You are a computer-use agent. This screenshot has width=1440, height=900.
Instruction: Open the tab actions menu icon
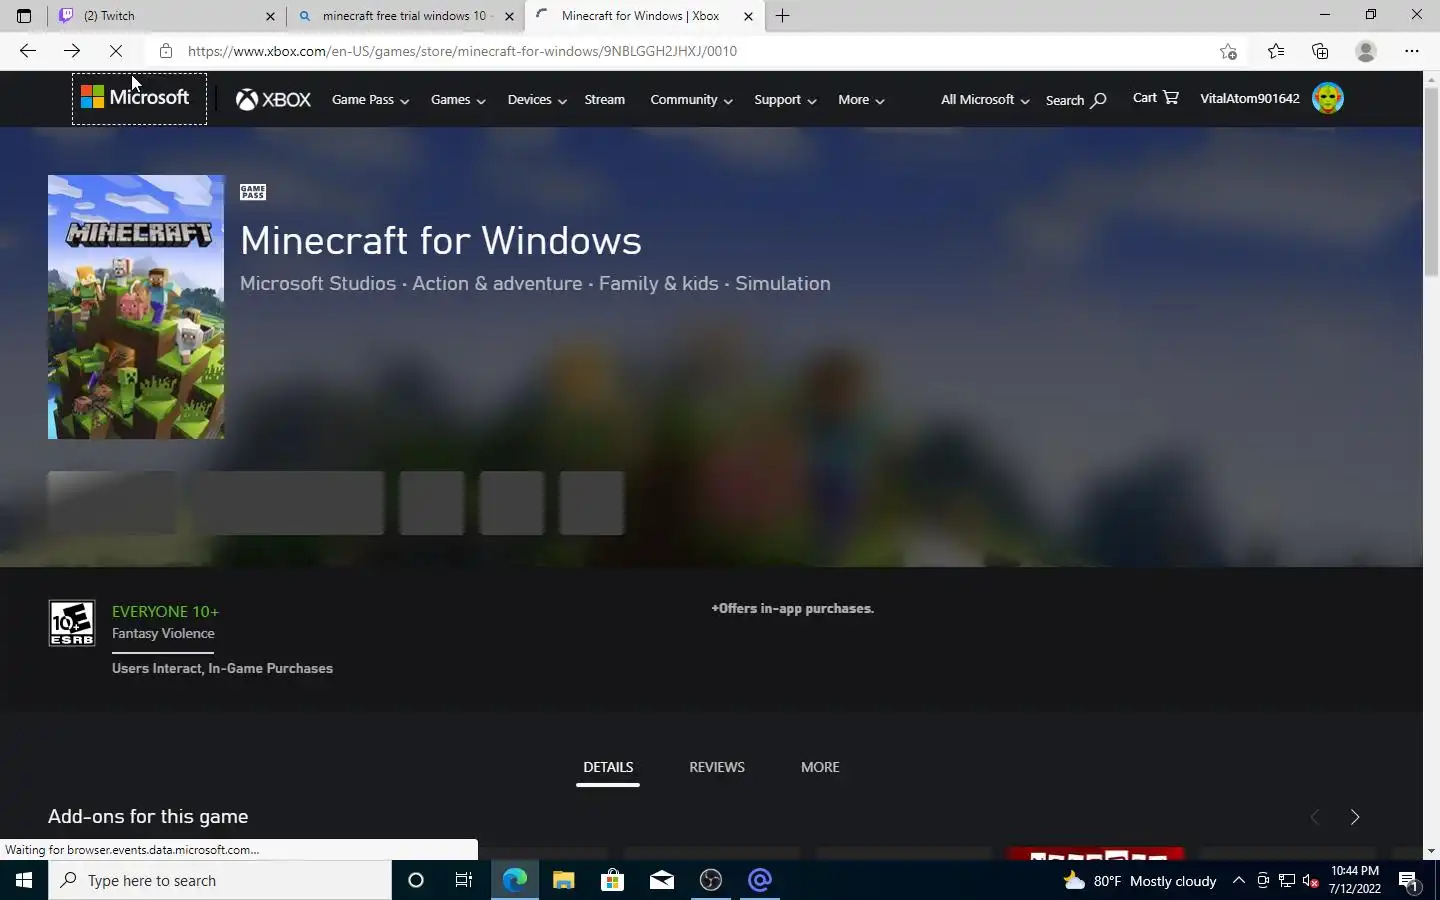(24, 16)
